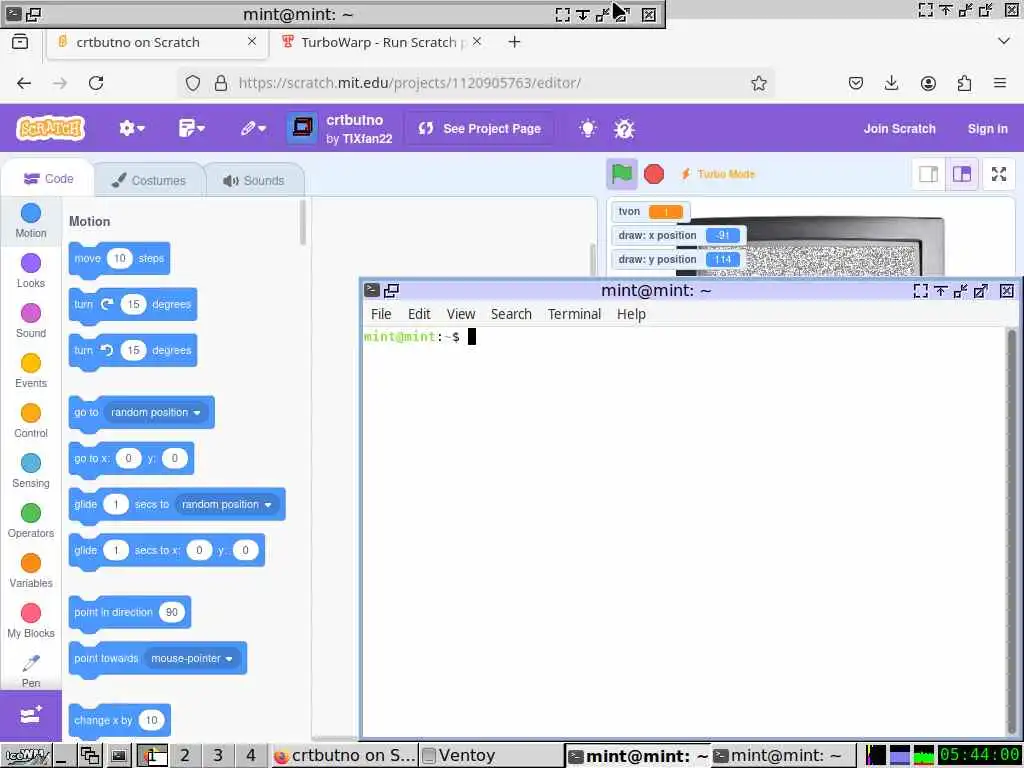Switch to the Code tab
This screenshot has height=768, width=1024.
click(x=48, y=178)
